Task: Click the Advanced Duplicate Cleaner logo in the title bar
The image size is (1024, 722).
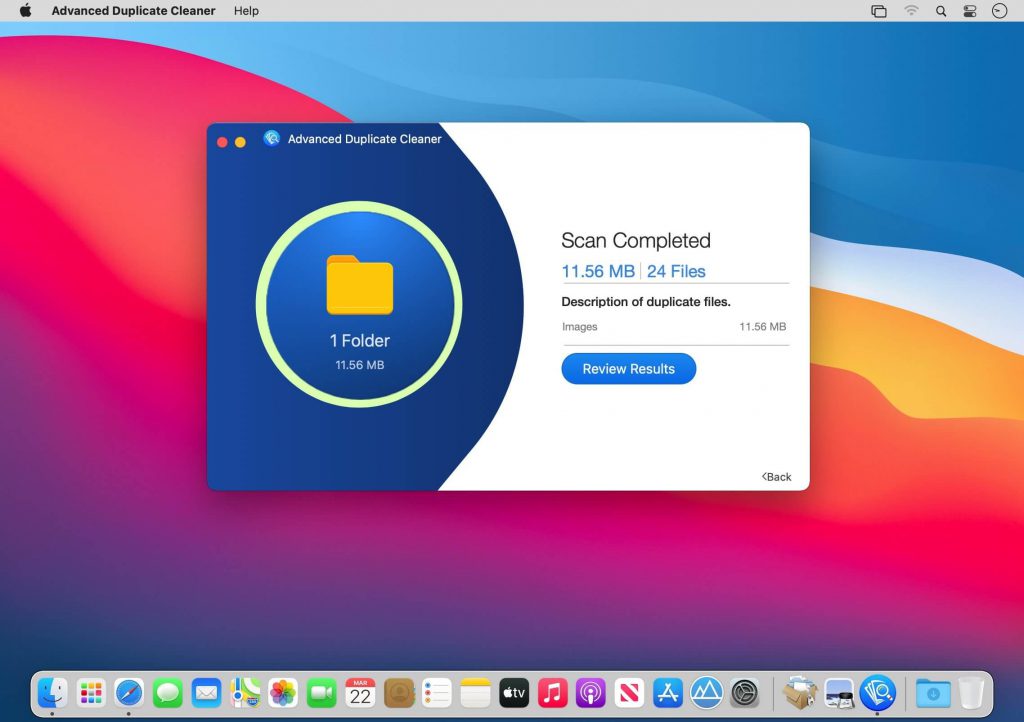Action: tap(271, 139)
